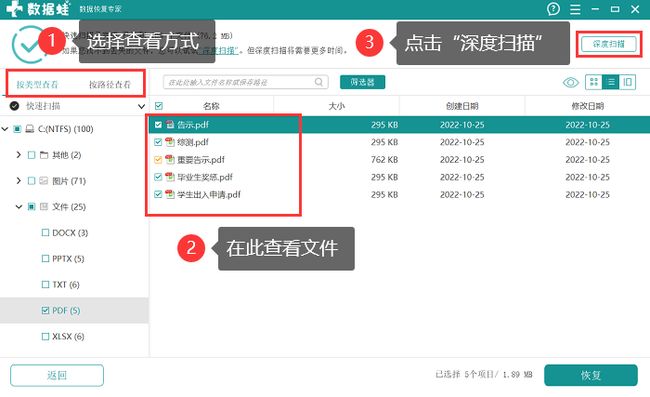Screen dimensions: 650x397
Task: Click the PDF icon of 告示.pdf
Action: (170, 124)
